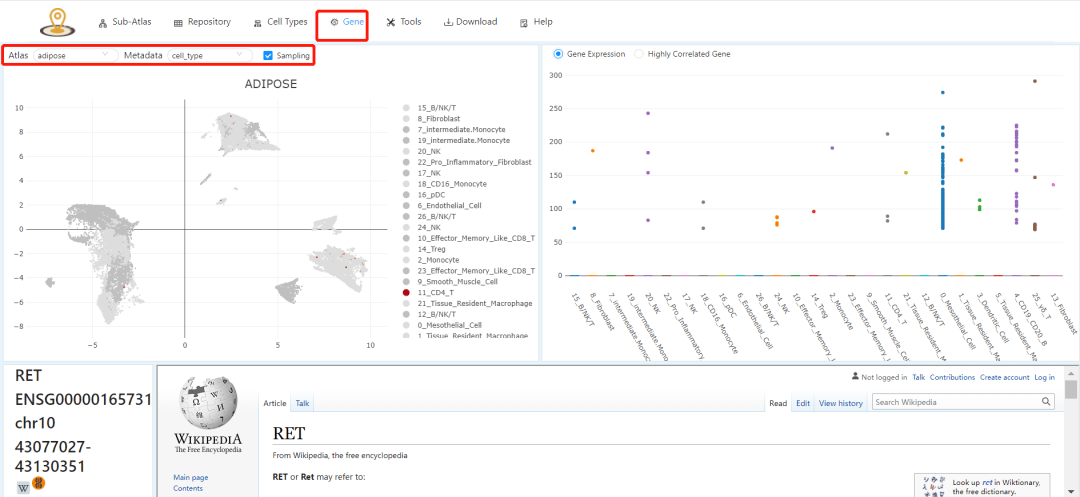Viewport: 1080px width, 497px height.
Task: Uncheck the Sampling checkbox
Action: 268,56
